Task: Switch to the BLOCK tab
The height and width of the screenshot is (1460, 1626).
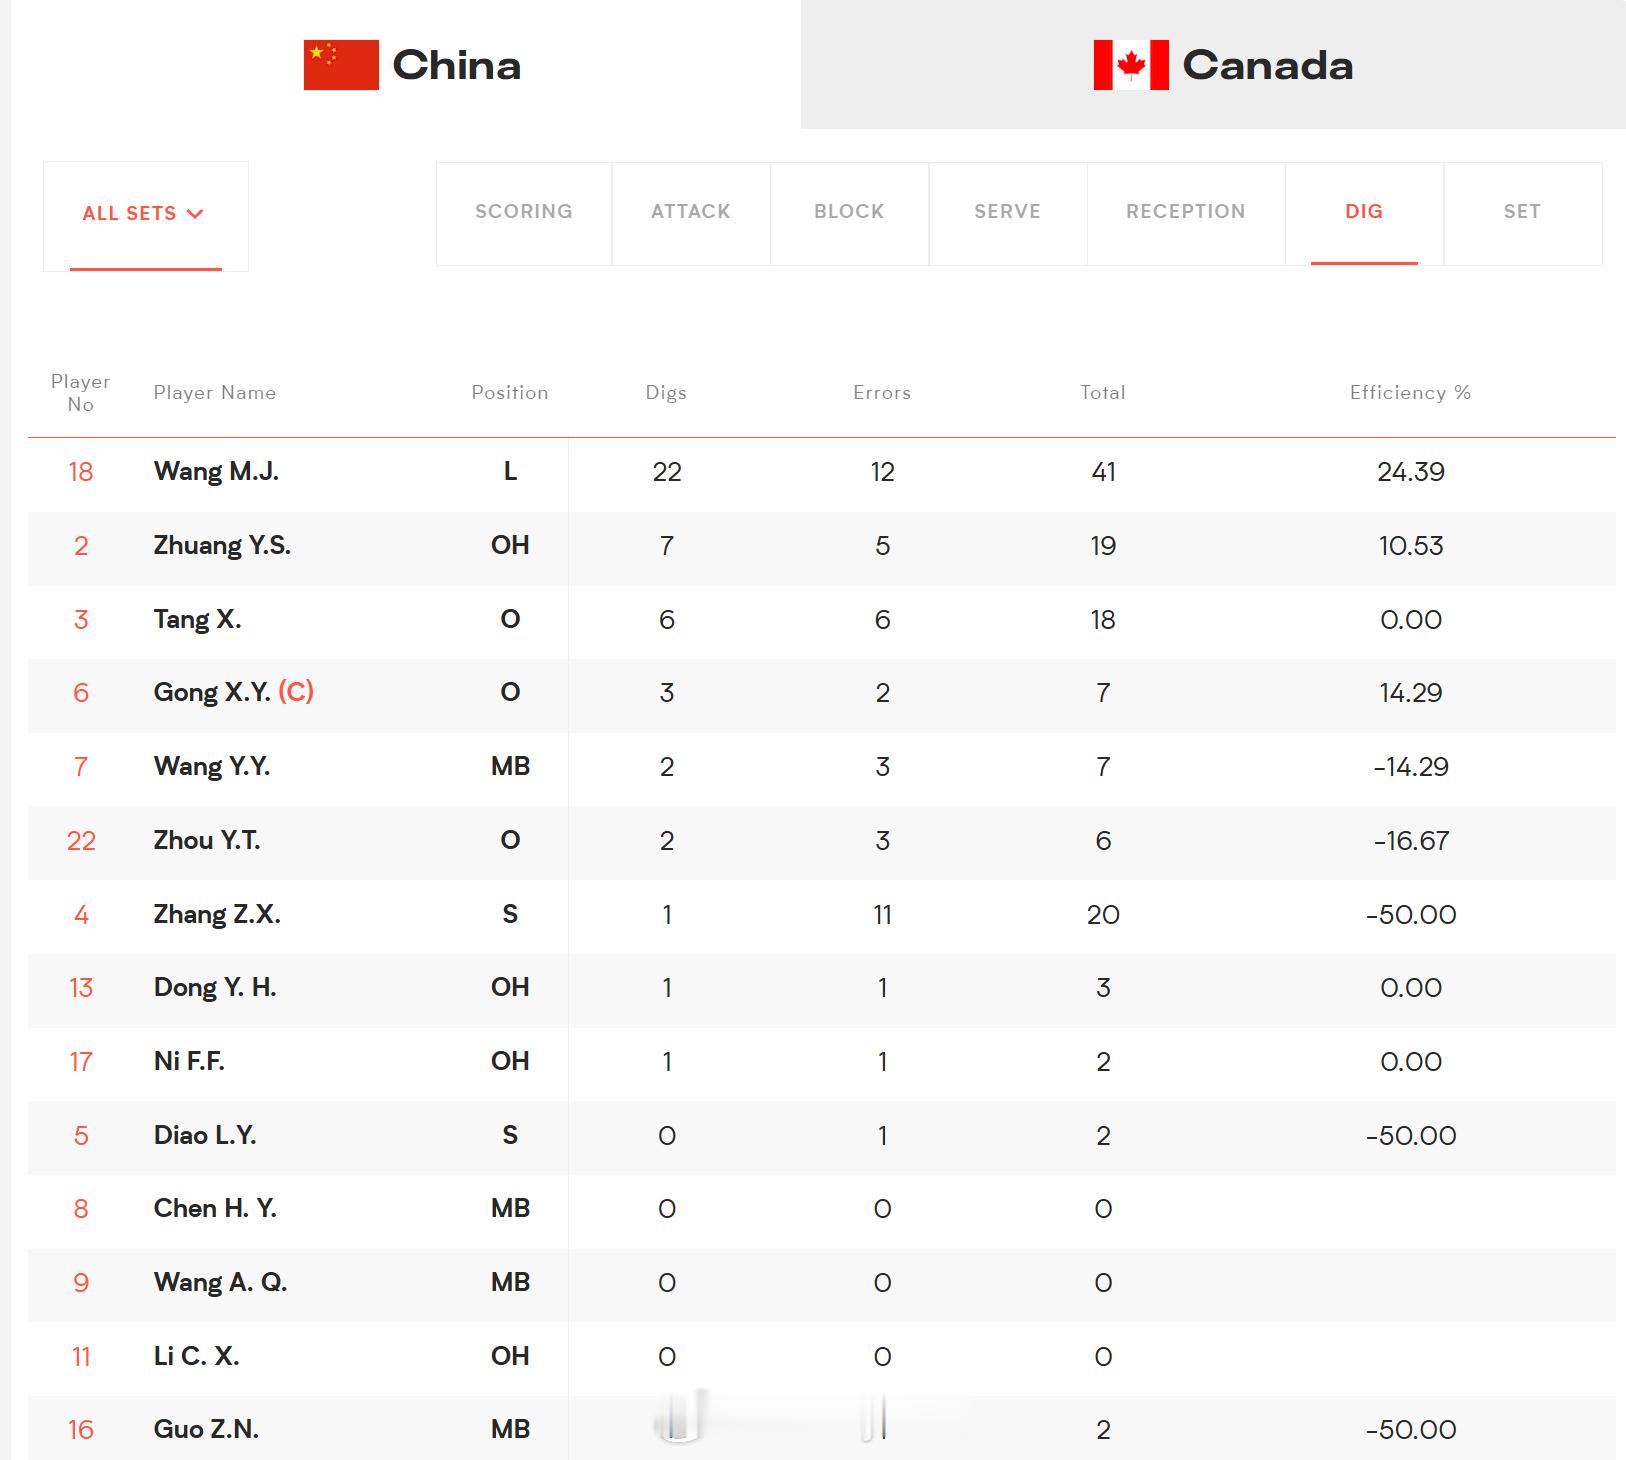Action: tap(849, 213)
